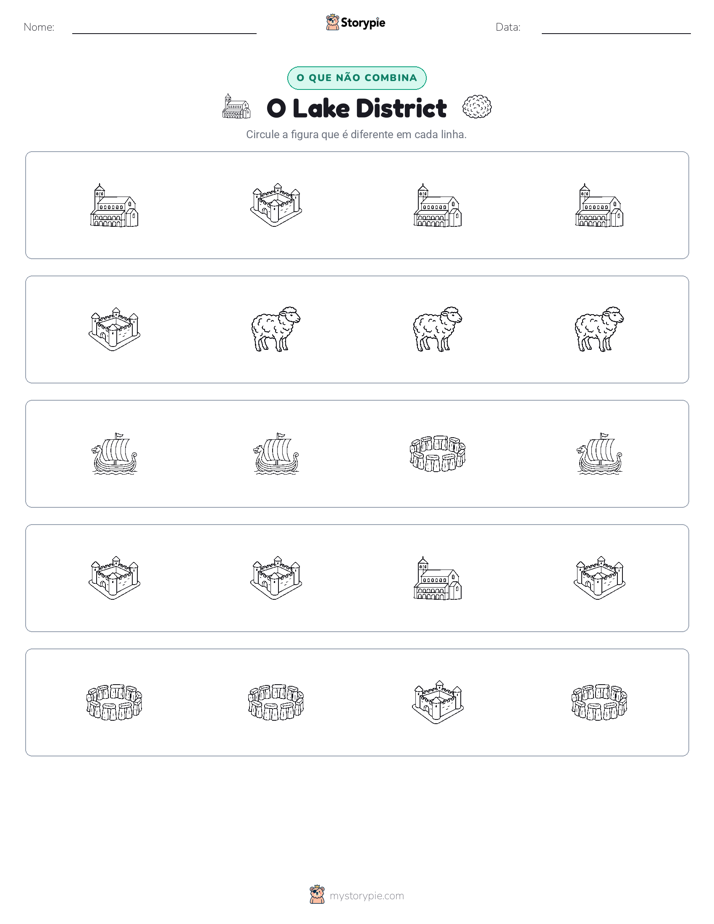The image size is (714, 924).
Task: Click the first church icon in row one
Action: click(x=114, y=205)
